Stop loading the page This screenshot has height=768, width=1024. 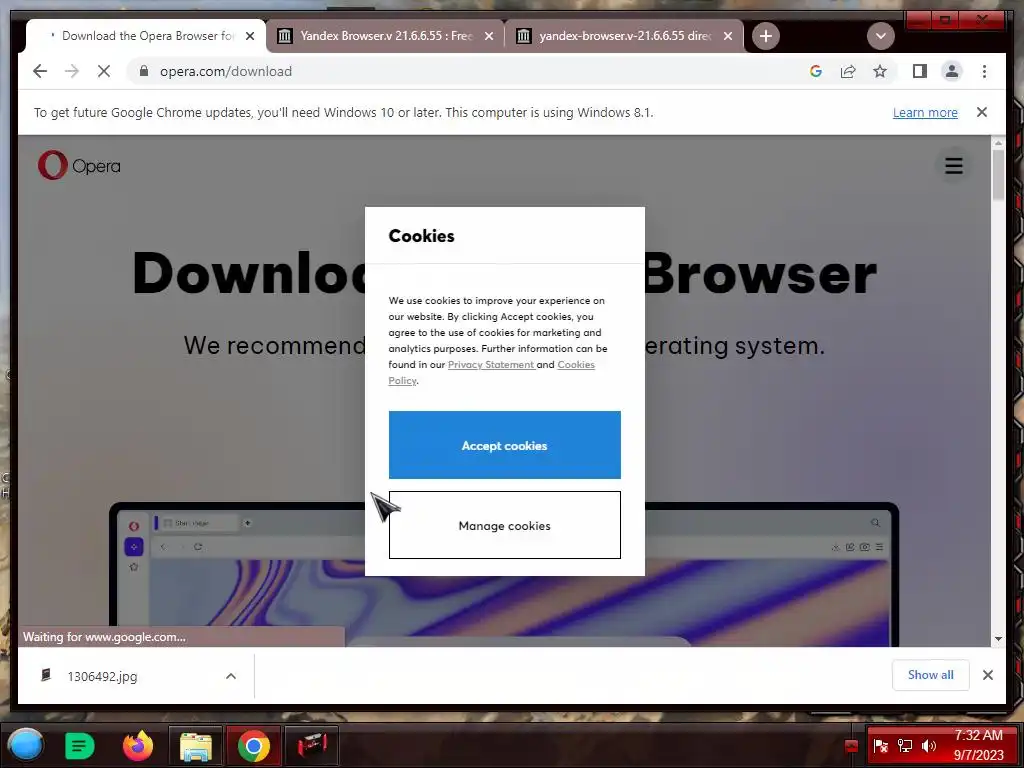pos(104,71)
